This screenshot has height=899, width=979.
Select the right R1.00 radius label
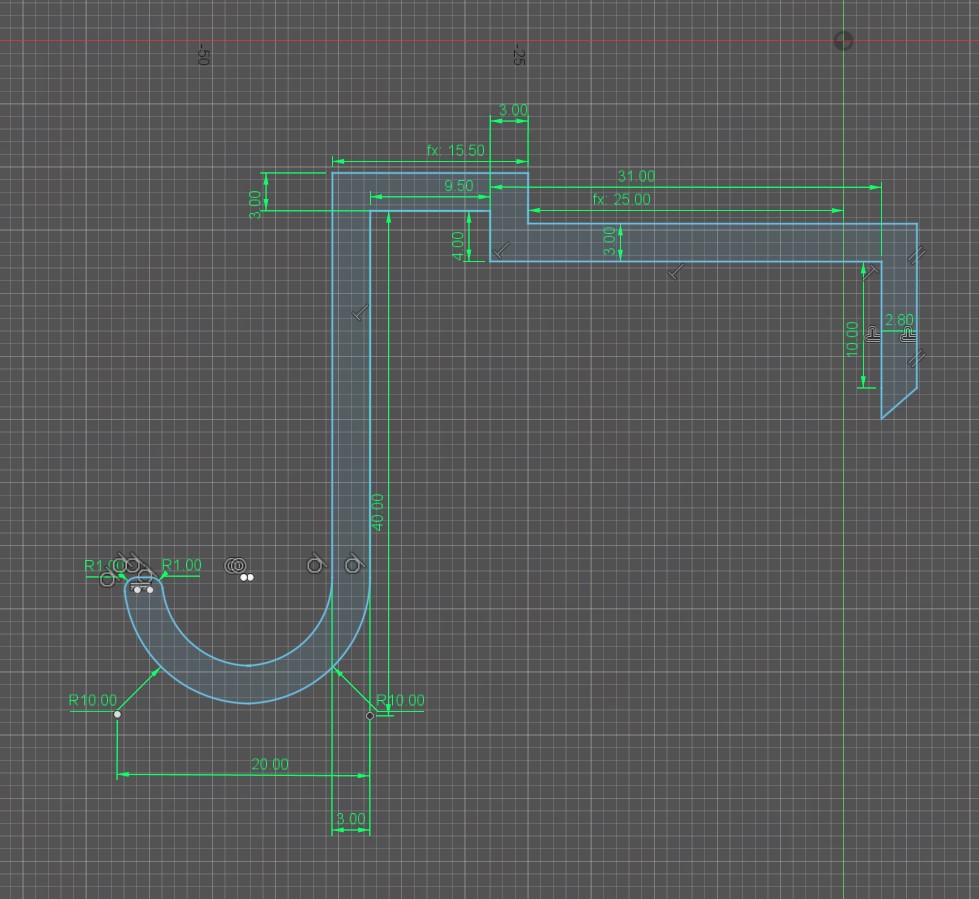(182, 565)
